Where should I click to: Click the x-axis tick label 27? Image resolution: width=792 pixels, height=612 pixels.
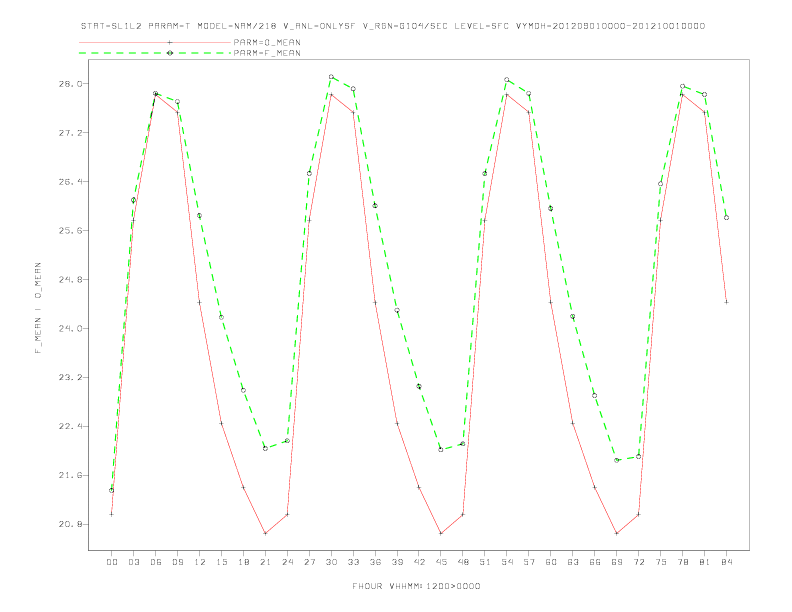tap(309, 562)
